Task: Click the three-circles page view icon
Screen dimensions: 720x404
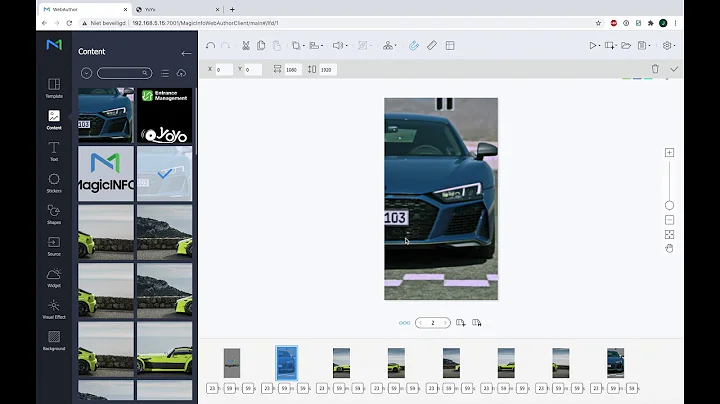Action: coord(405,323)
